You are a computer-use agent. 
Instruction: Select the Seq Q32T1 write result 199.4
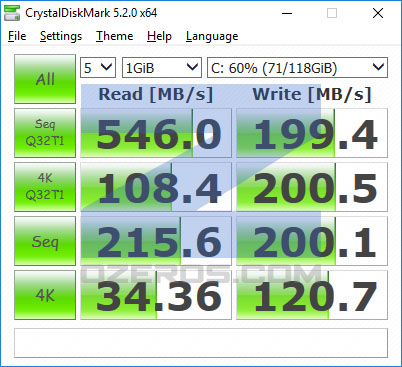312,133
